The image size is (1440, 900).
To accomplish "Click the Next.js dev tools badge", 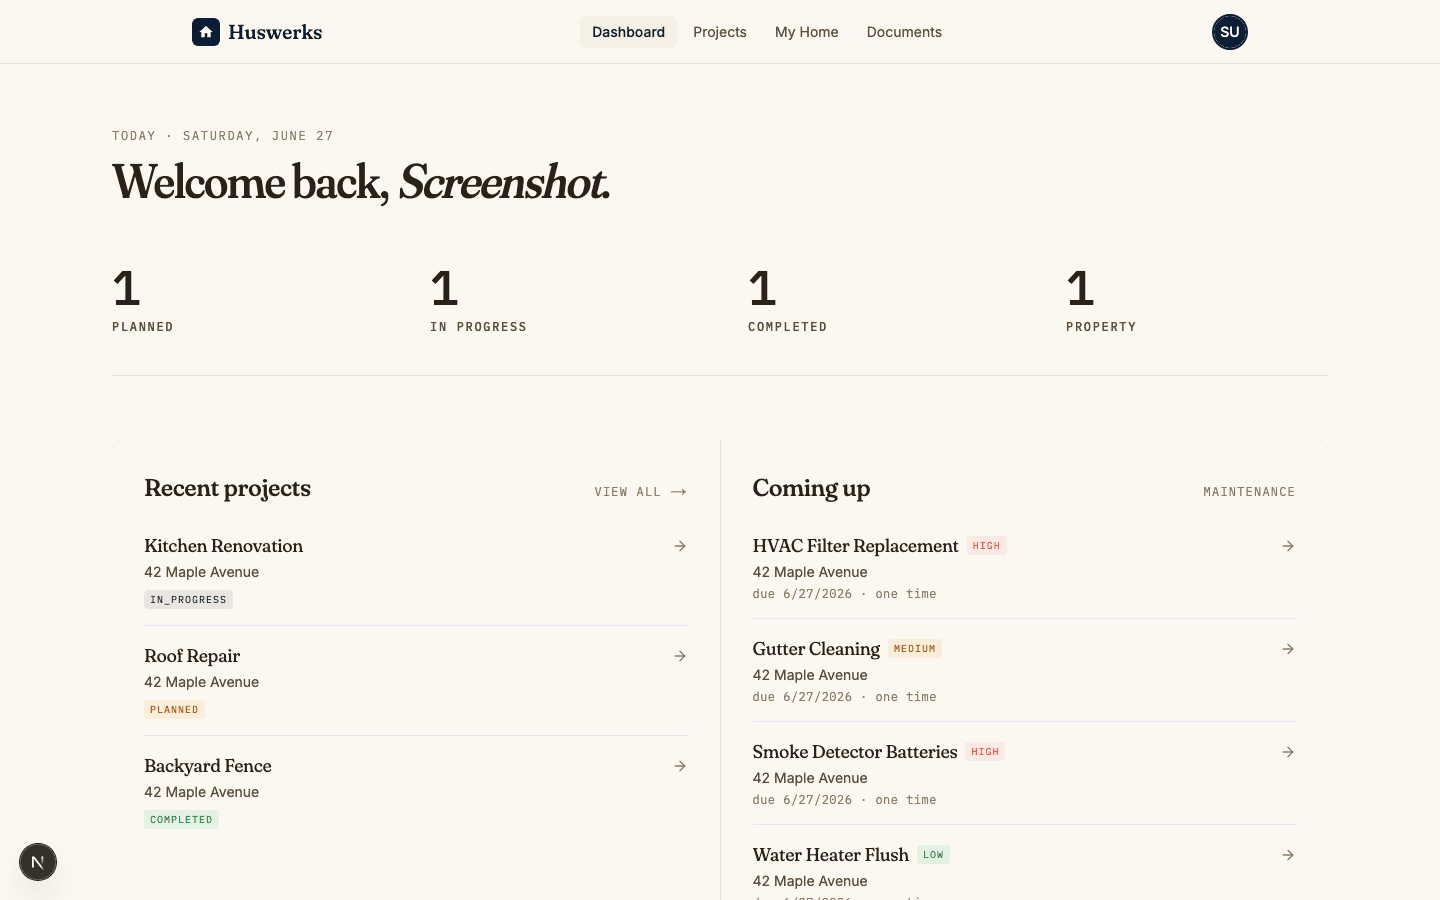I will click(38, 862).
